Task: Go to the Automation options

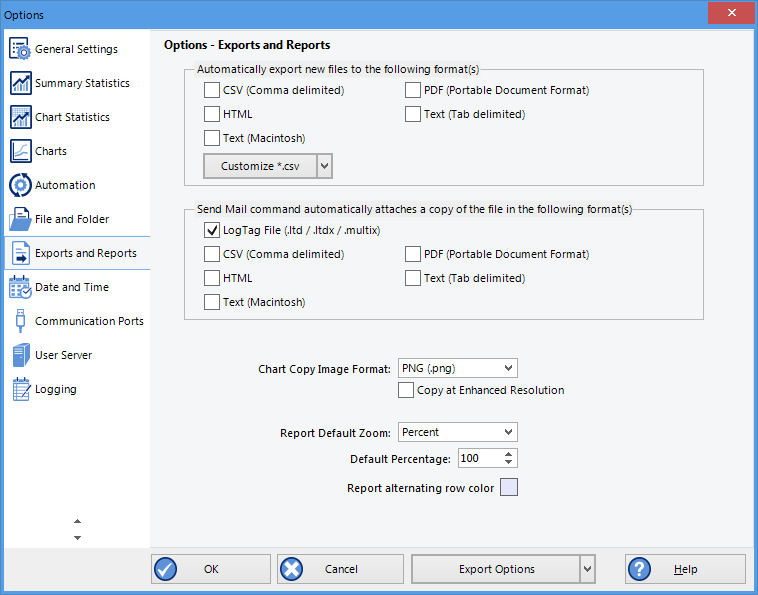Action: click(x=77, y=185)
